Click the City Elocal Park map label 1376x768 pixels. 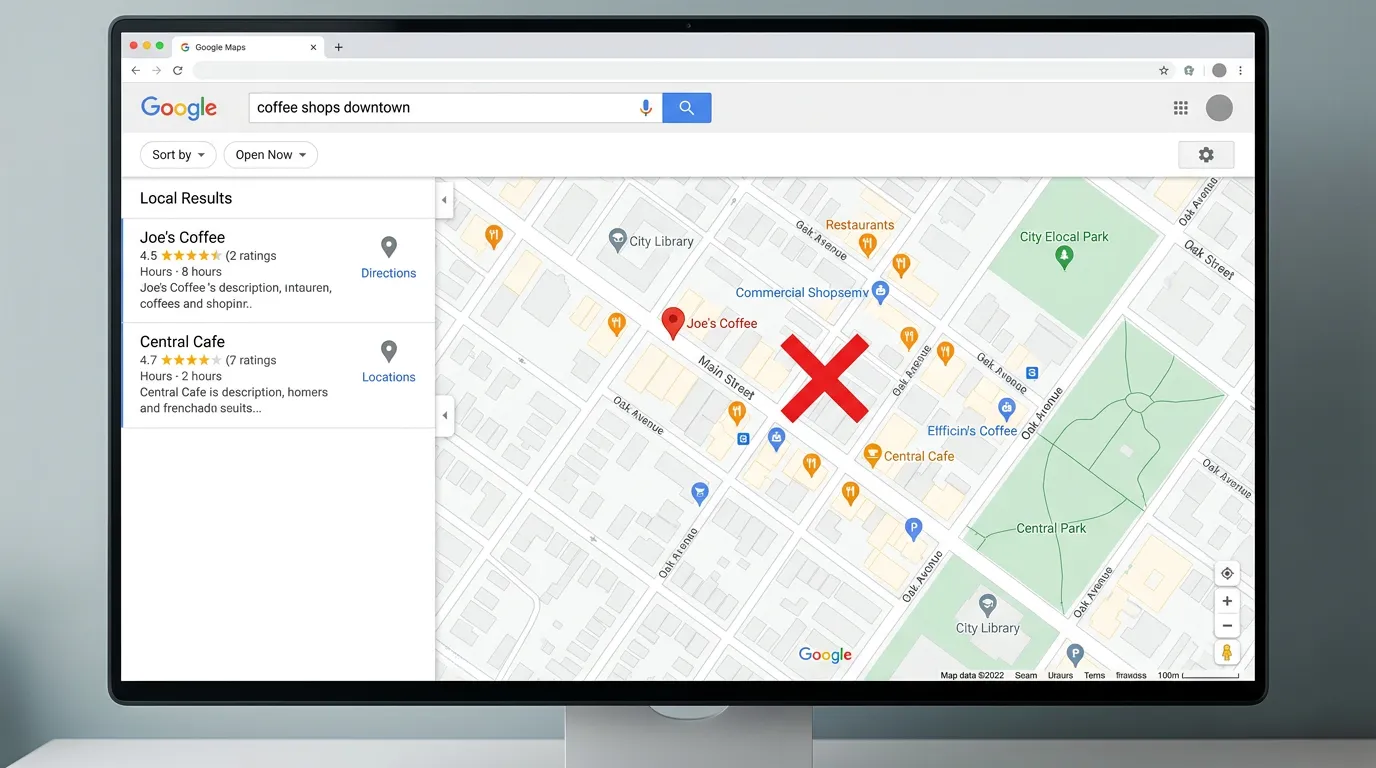[x=1064, y=237]
